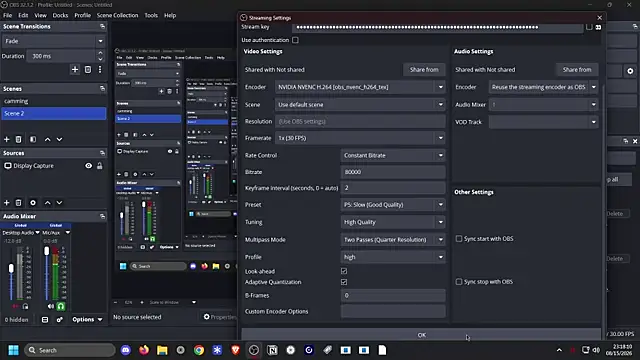The height and width of the screenshot is (360, 640).
Task: Move source up in the Sources list
Action: 48,202
